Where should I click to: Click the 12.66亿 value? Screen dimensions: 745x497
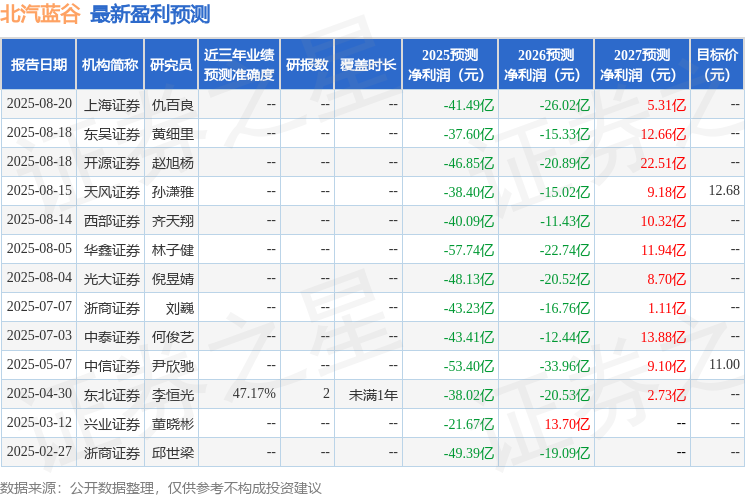663,134
